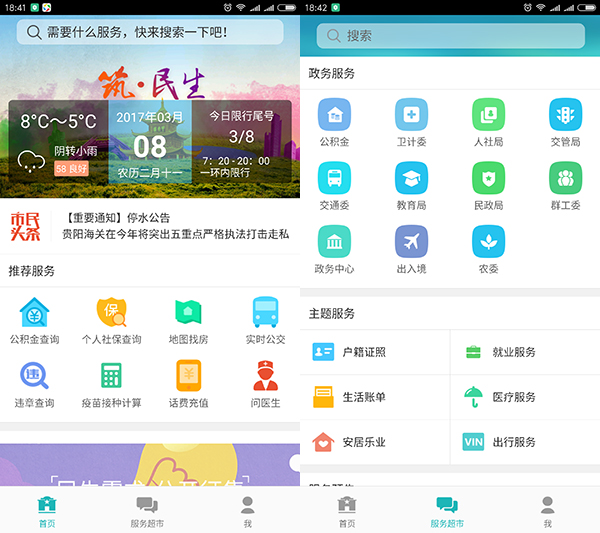The width and height of the screenshot is (600, 533).
Task: Select 教育局 education bureau icon
Action: coord(411,186)
